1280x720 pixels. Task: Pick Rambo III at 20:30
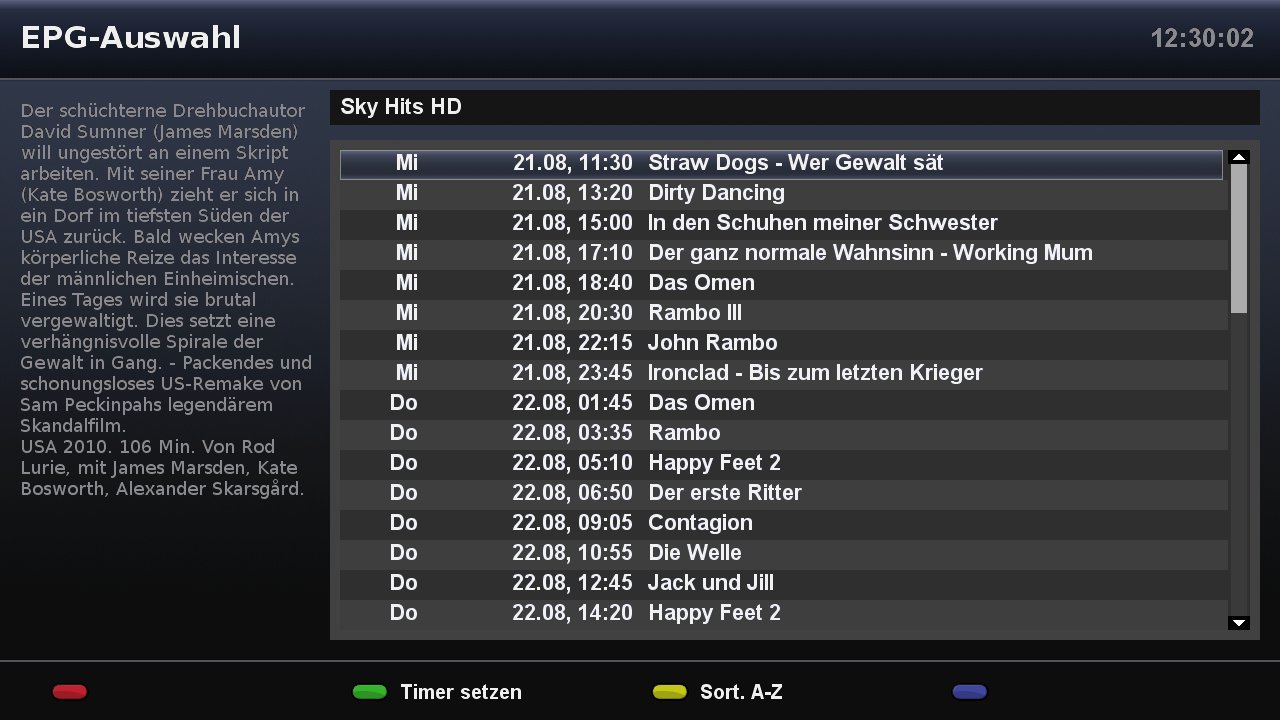[695, 313]
